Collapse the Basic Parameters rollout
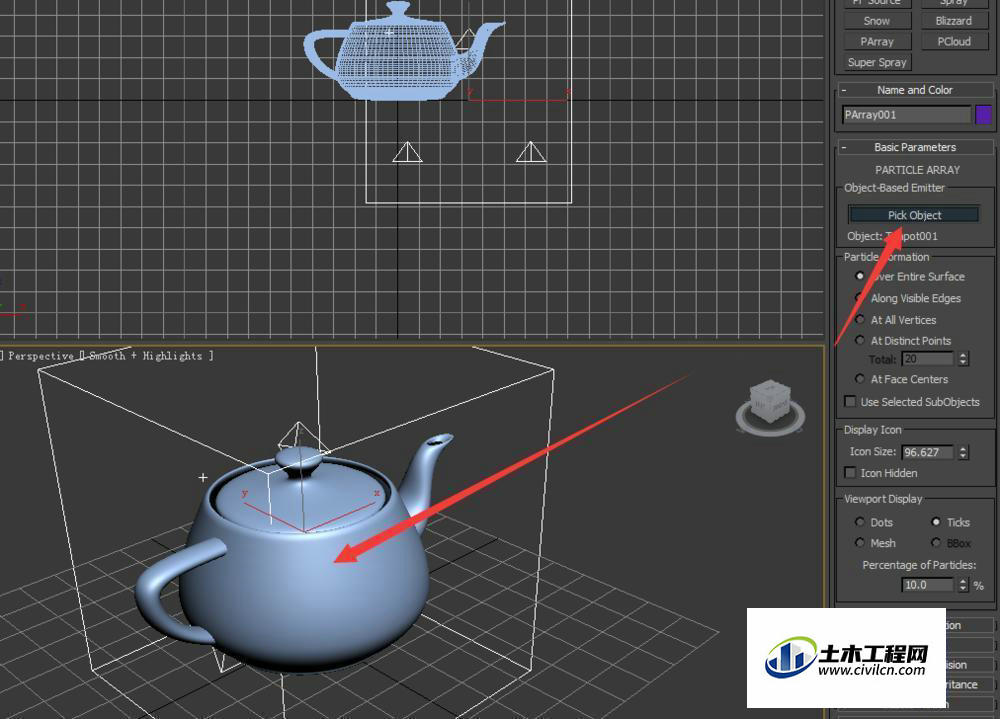The image size is (1000, 719). point(915,147)
